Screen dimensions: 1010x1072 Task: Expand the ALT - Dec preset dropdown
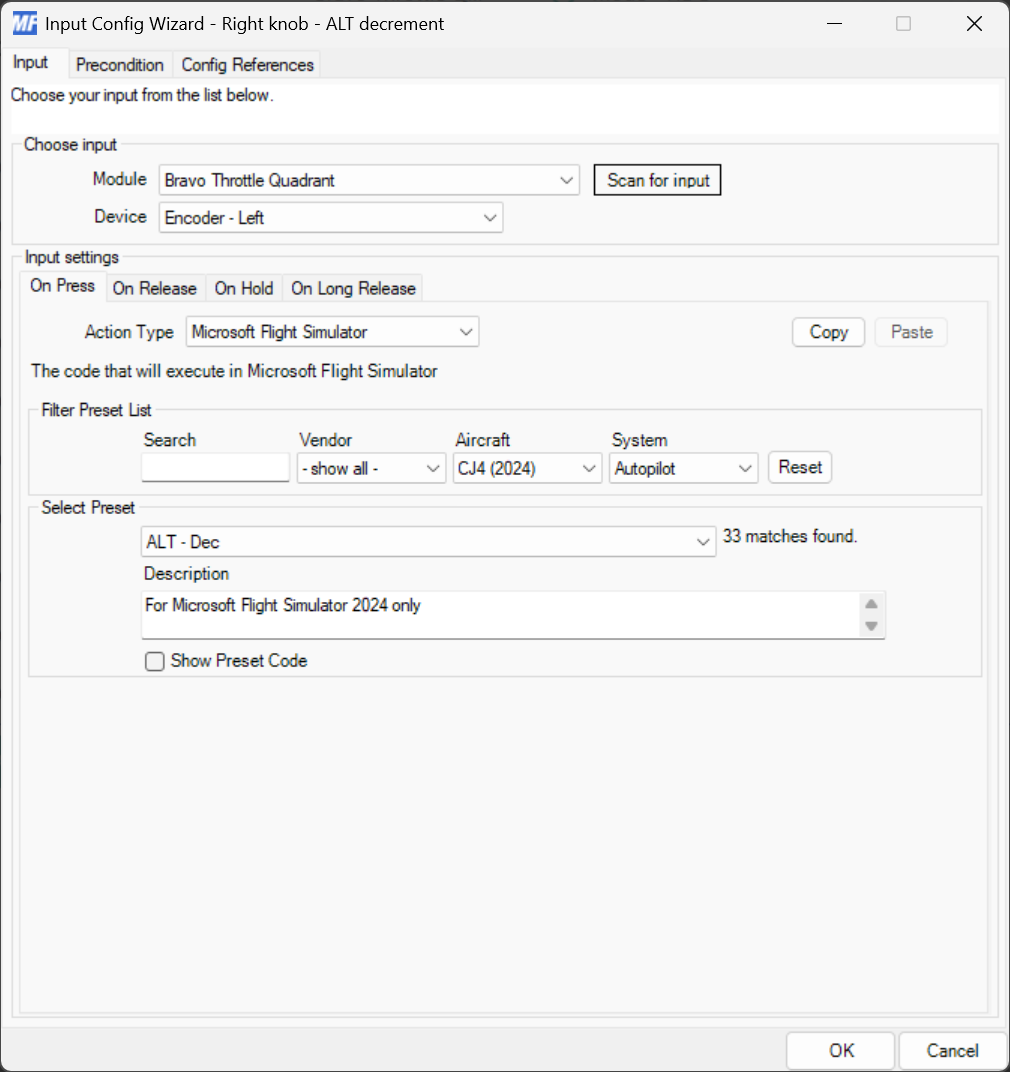click(429, 541)
